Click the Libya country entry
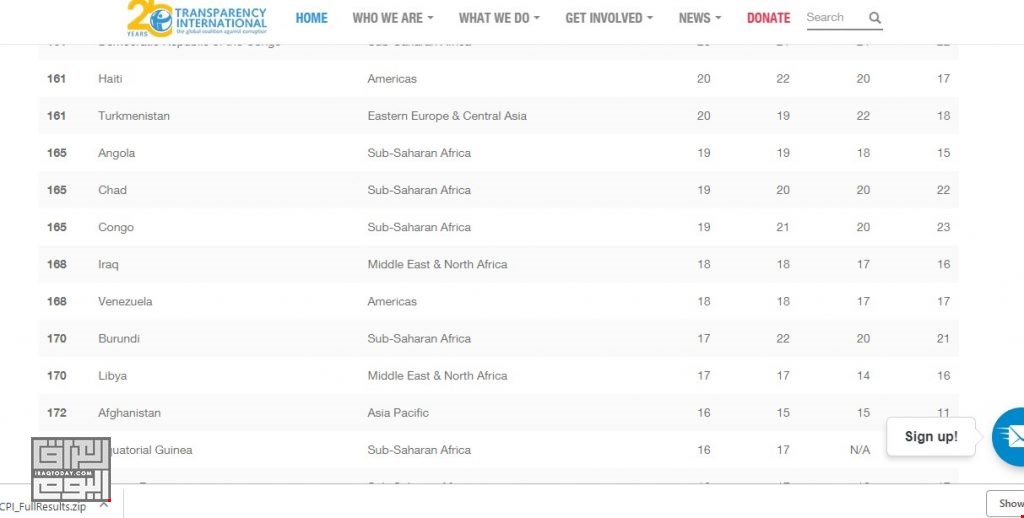The height and width of the screenshot is (518, 1024). pyautogui.click(x=112, y=376)
